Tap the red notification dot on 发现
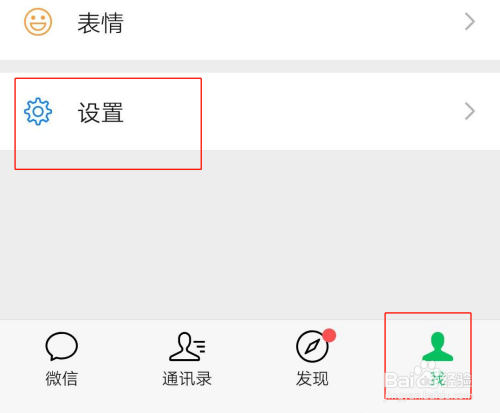The height and width of the screenshot is (413, 500). (x=329, y=335)
